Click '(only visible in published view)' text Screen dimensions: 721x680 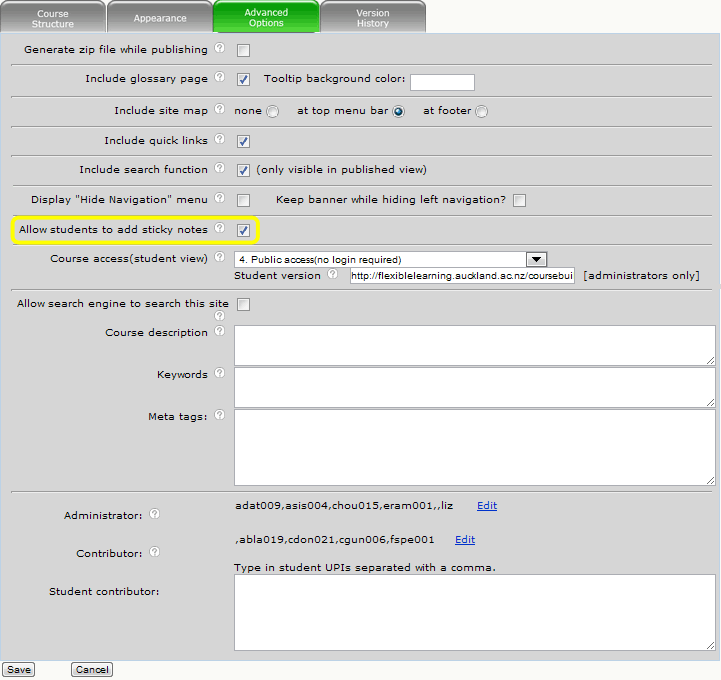click(x=341, y=170)
